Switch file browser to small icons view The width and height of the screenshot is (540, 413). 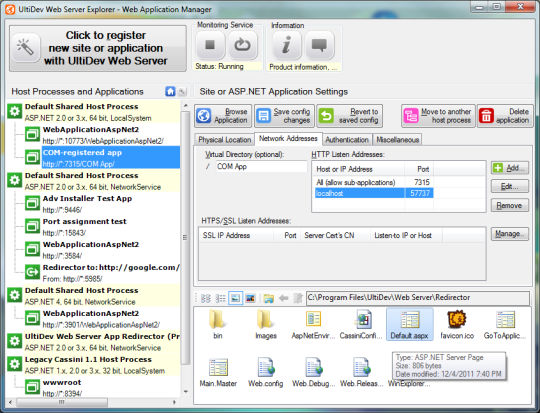coord(206,298)
